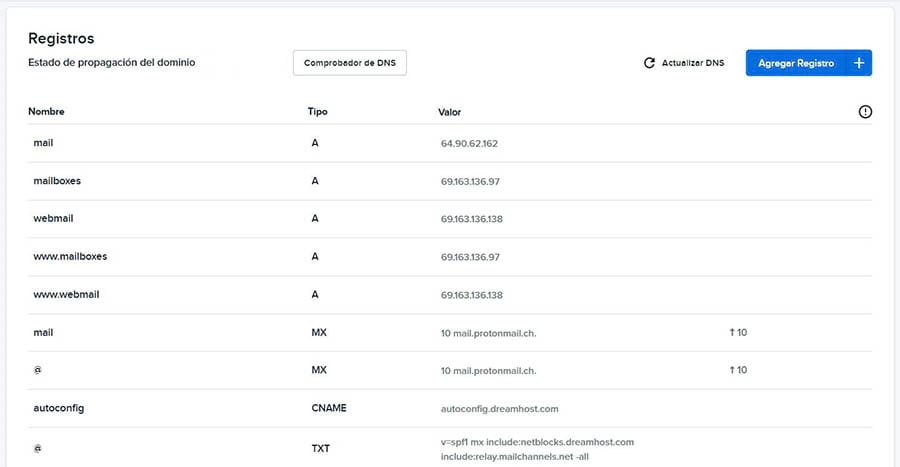The width and height of the screenshot is (900, 467).
Task: Select the mail A record name
Action: 43,143
